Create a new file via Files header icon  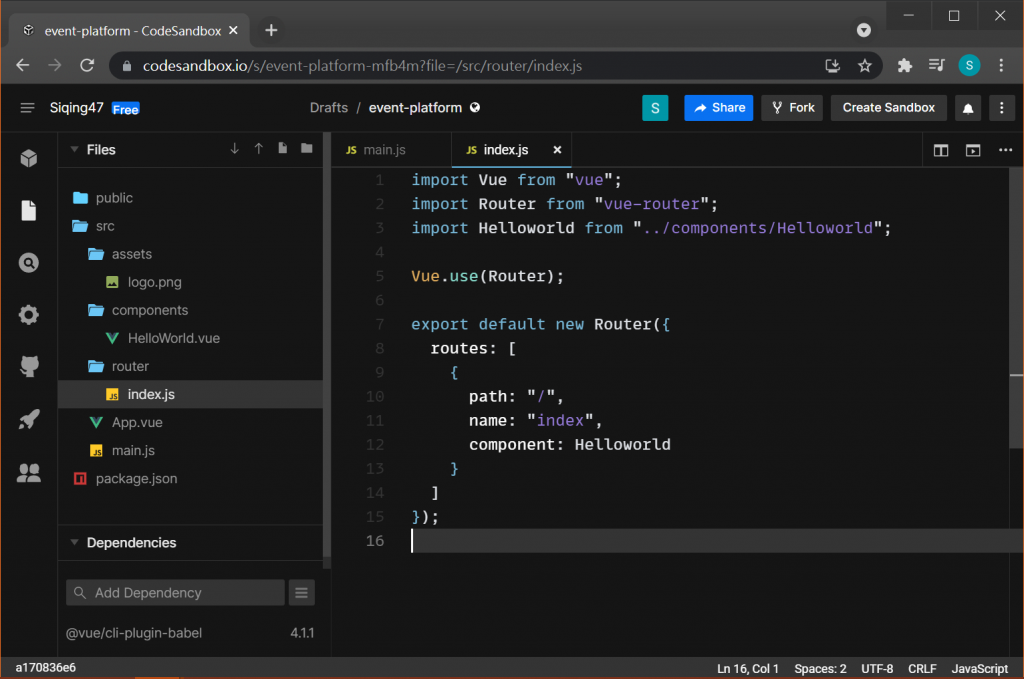[x=282, y=148]
